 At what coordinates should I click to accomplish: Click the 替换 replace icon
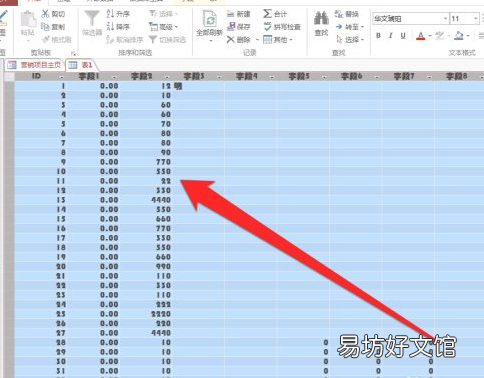[x=339, y=14]
